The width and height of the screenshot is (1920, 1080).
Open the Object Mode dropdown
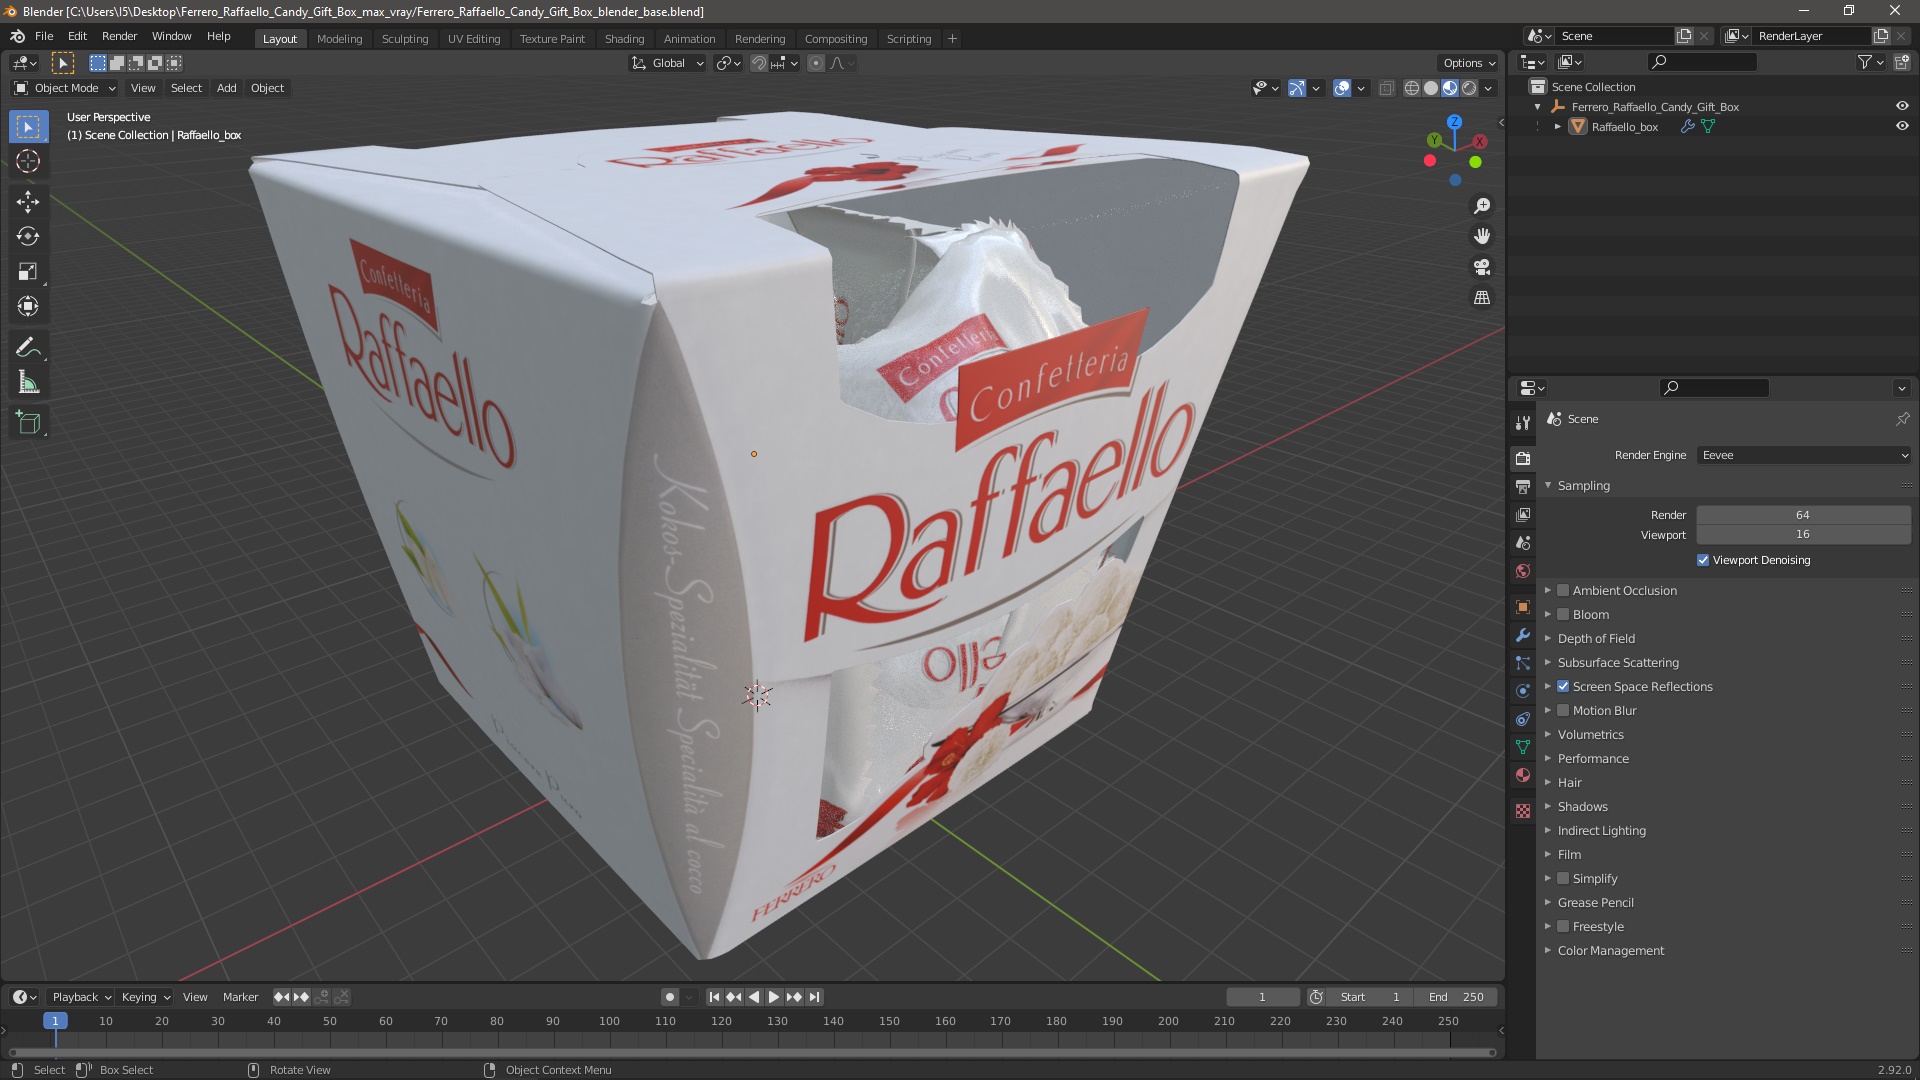pos(65,88)
